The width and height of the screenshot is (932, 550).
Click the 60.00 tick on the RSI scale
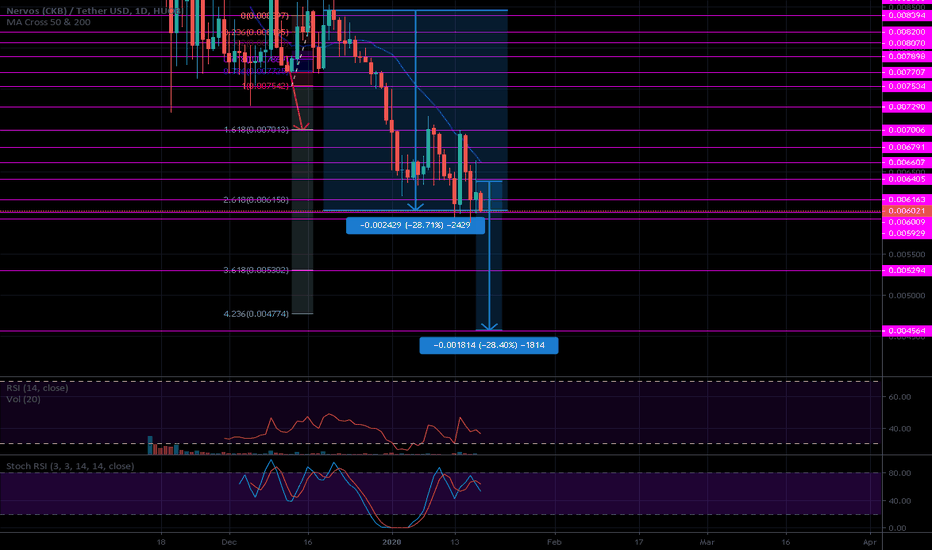[x=899, y=397]
